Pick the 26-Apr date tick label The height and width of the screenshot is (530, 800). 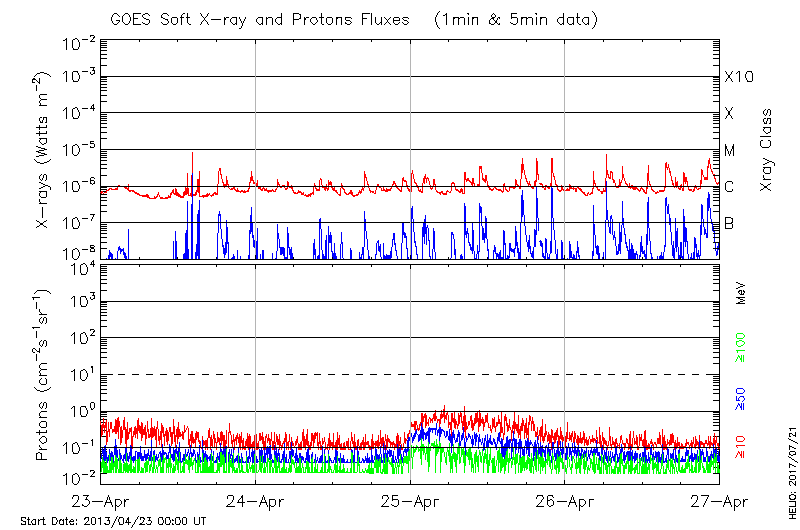coord(565,501)
